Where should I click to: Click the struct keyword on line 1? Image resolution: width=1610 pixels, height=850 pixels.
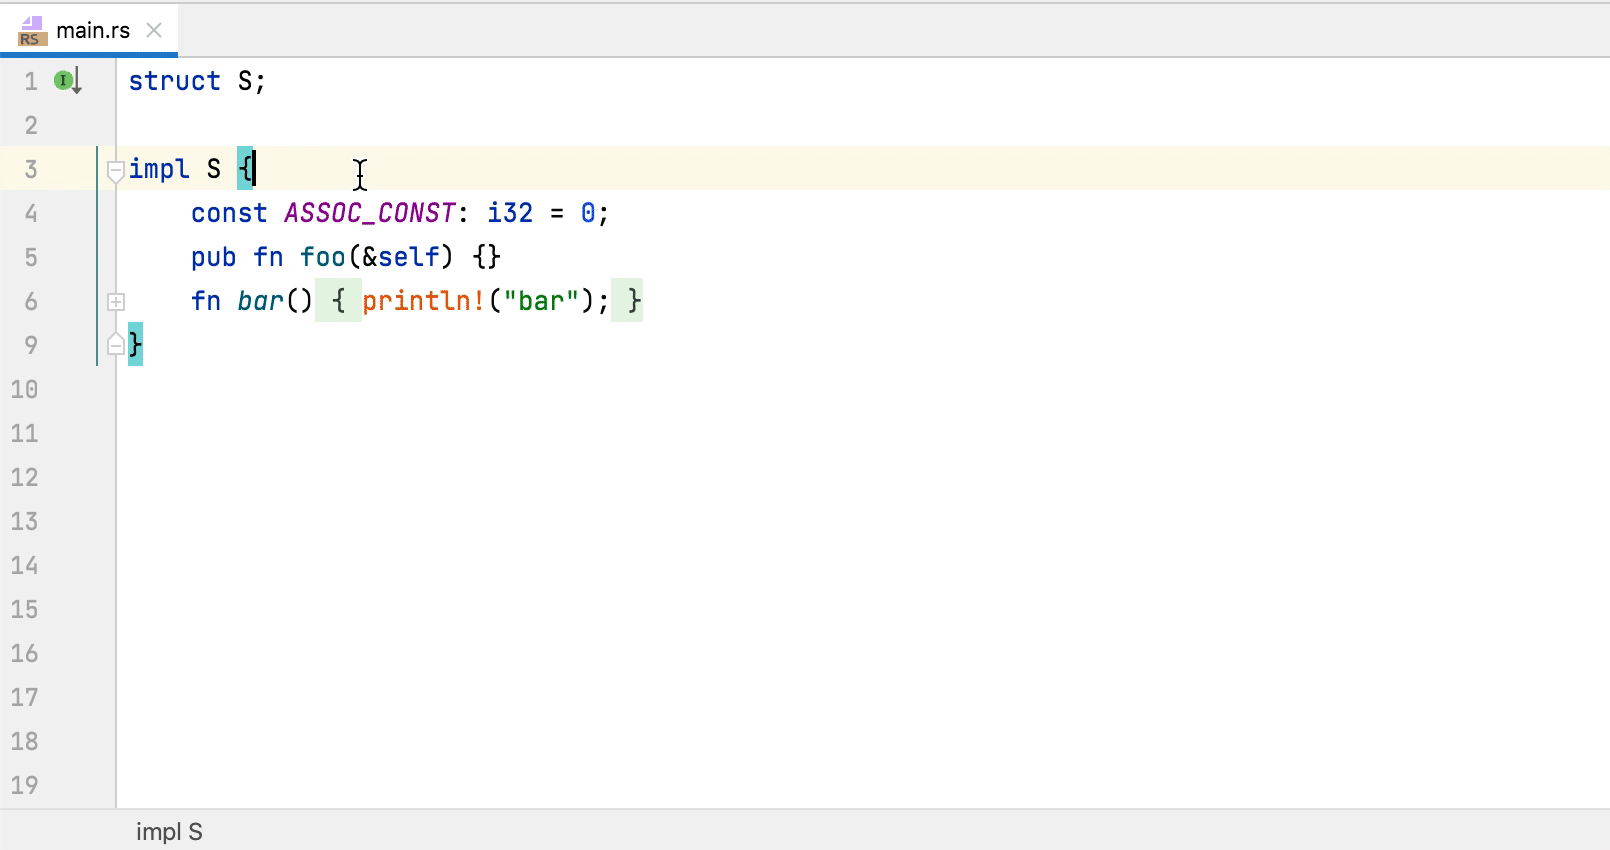pyautogui.click(x=175, y=81)
